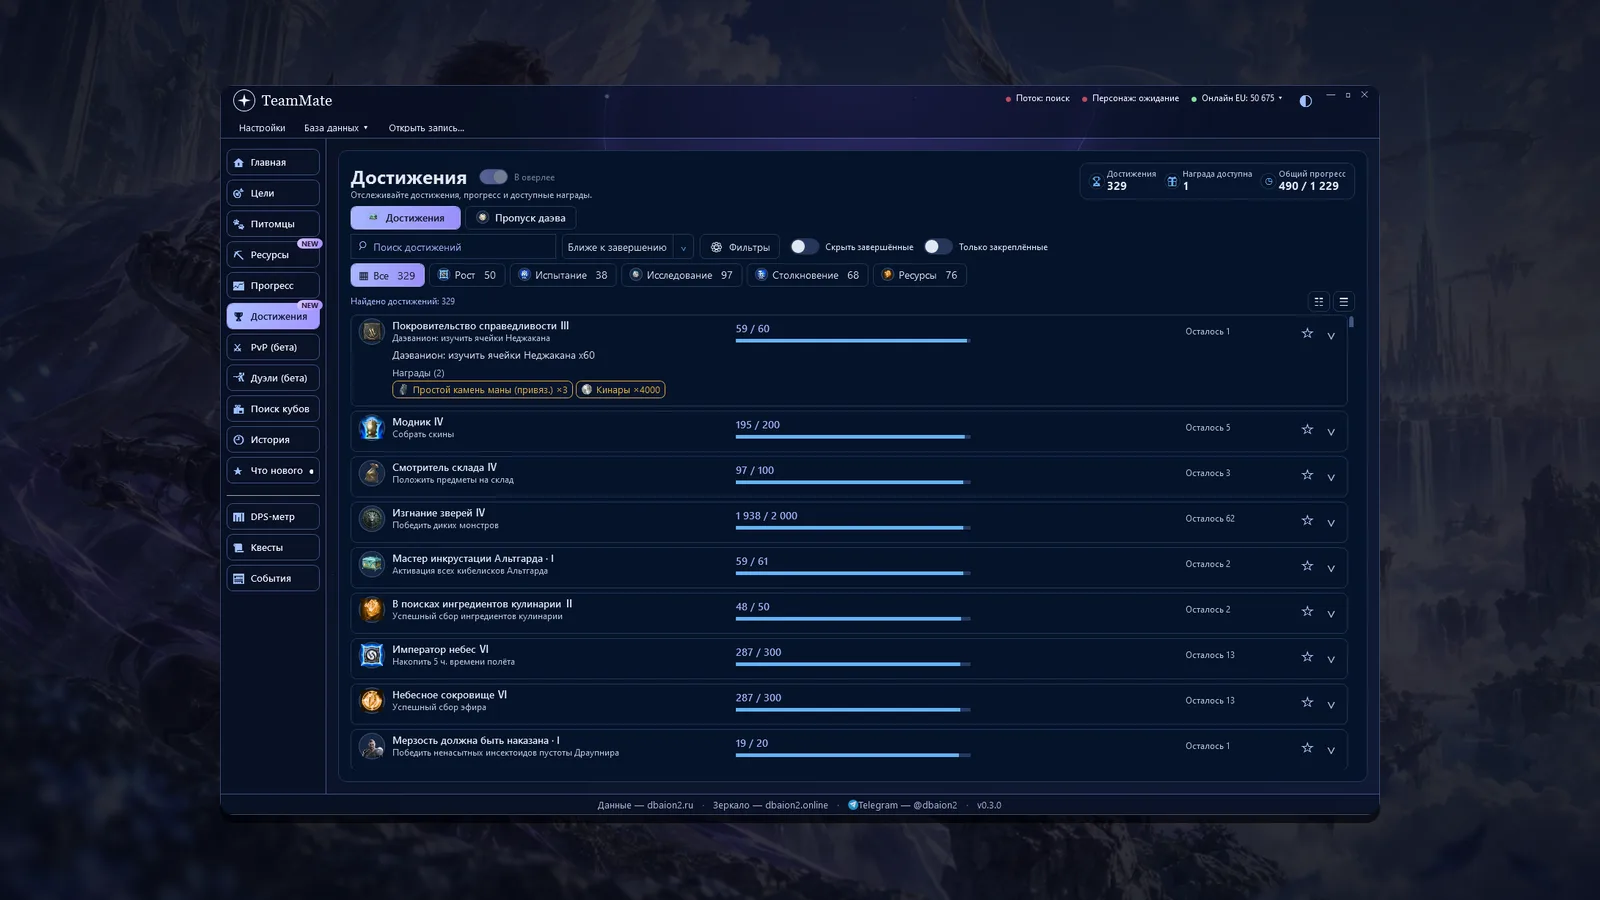
Task: Open the База данных dropdown menu
Action: tap(336, 128)
